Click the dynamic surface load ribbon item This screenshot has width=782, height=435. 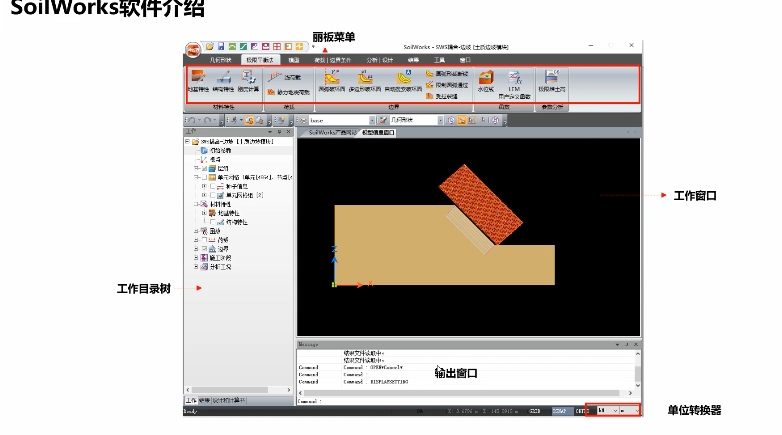tap(289, 92)
